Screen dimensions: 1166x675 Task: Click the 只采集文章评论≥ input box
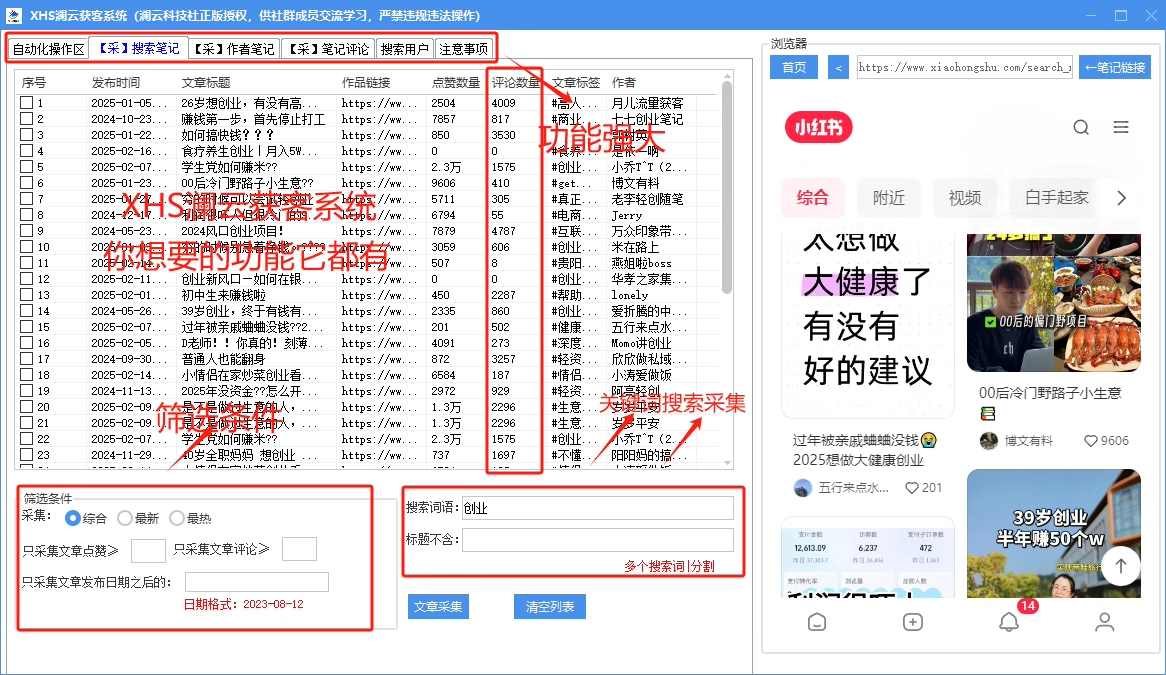(x=300, y=549)
